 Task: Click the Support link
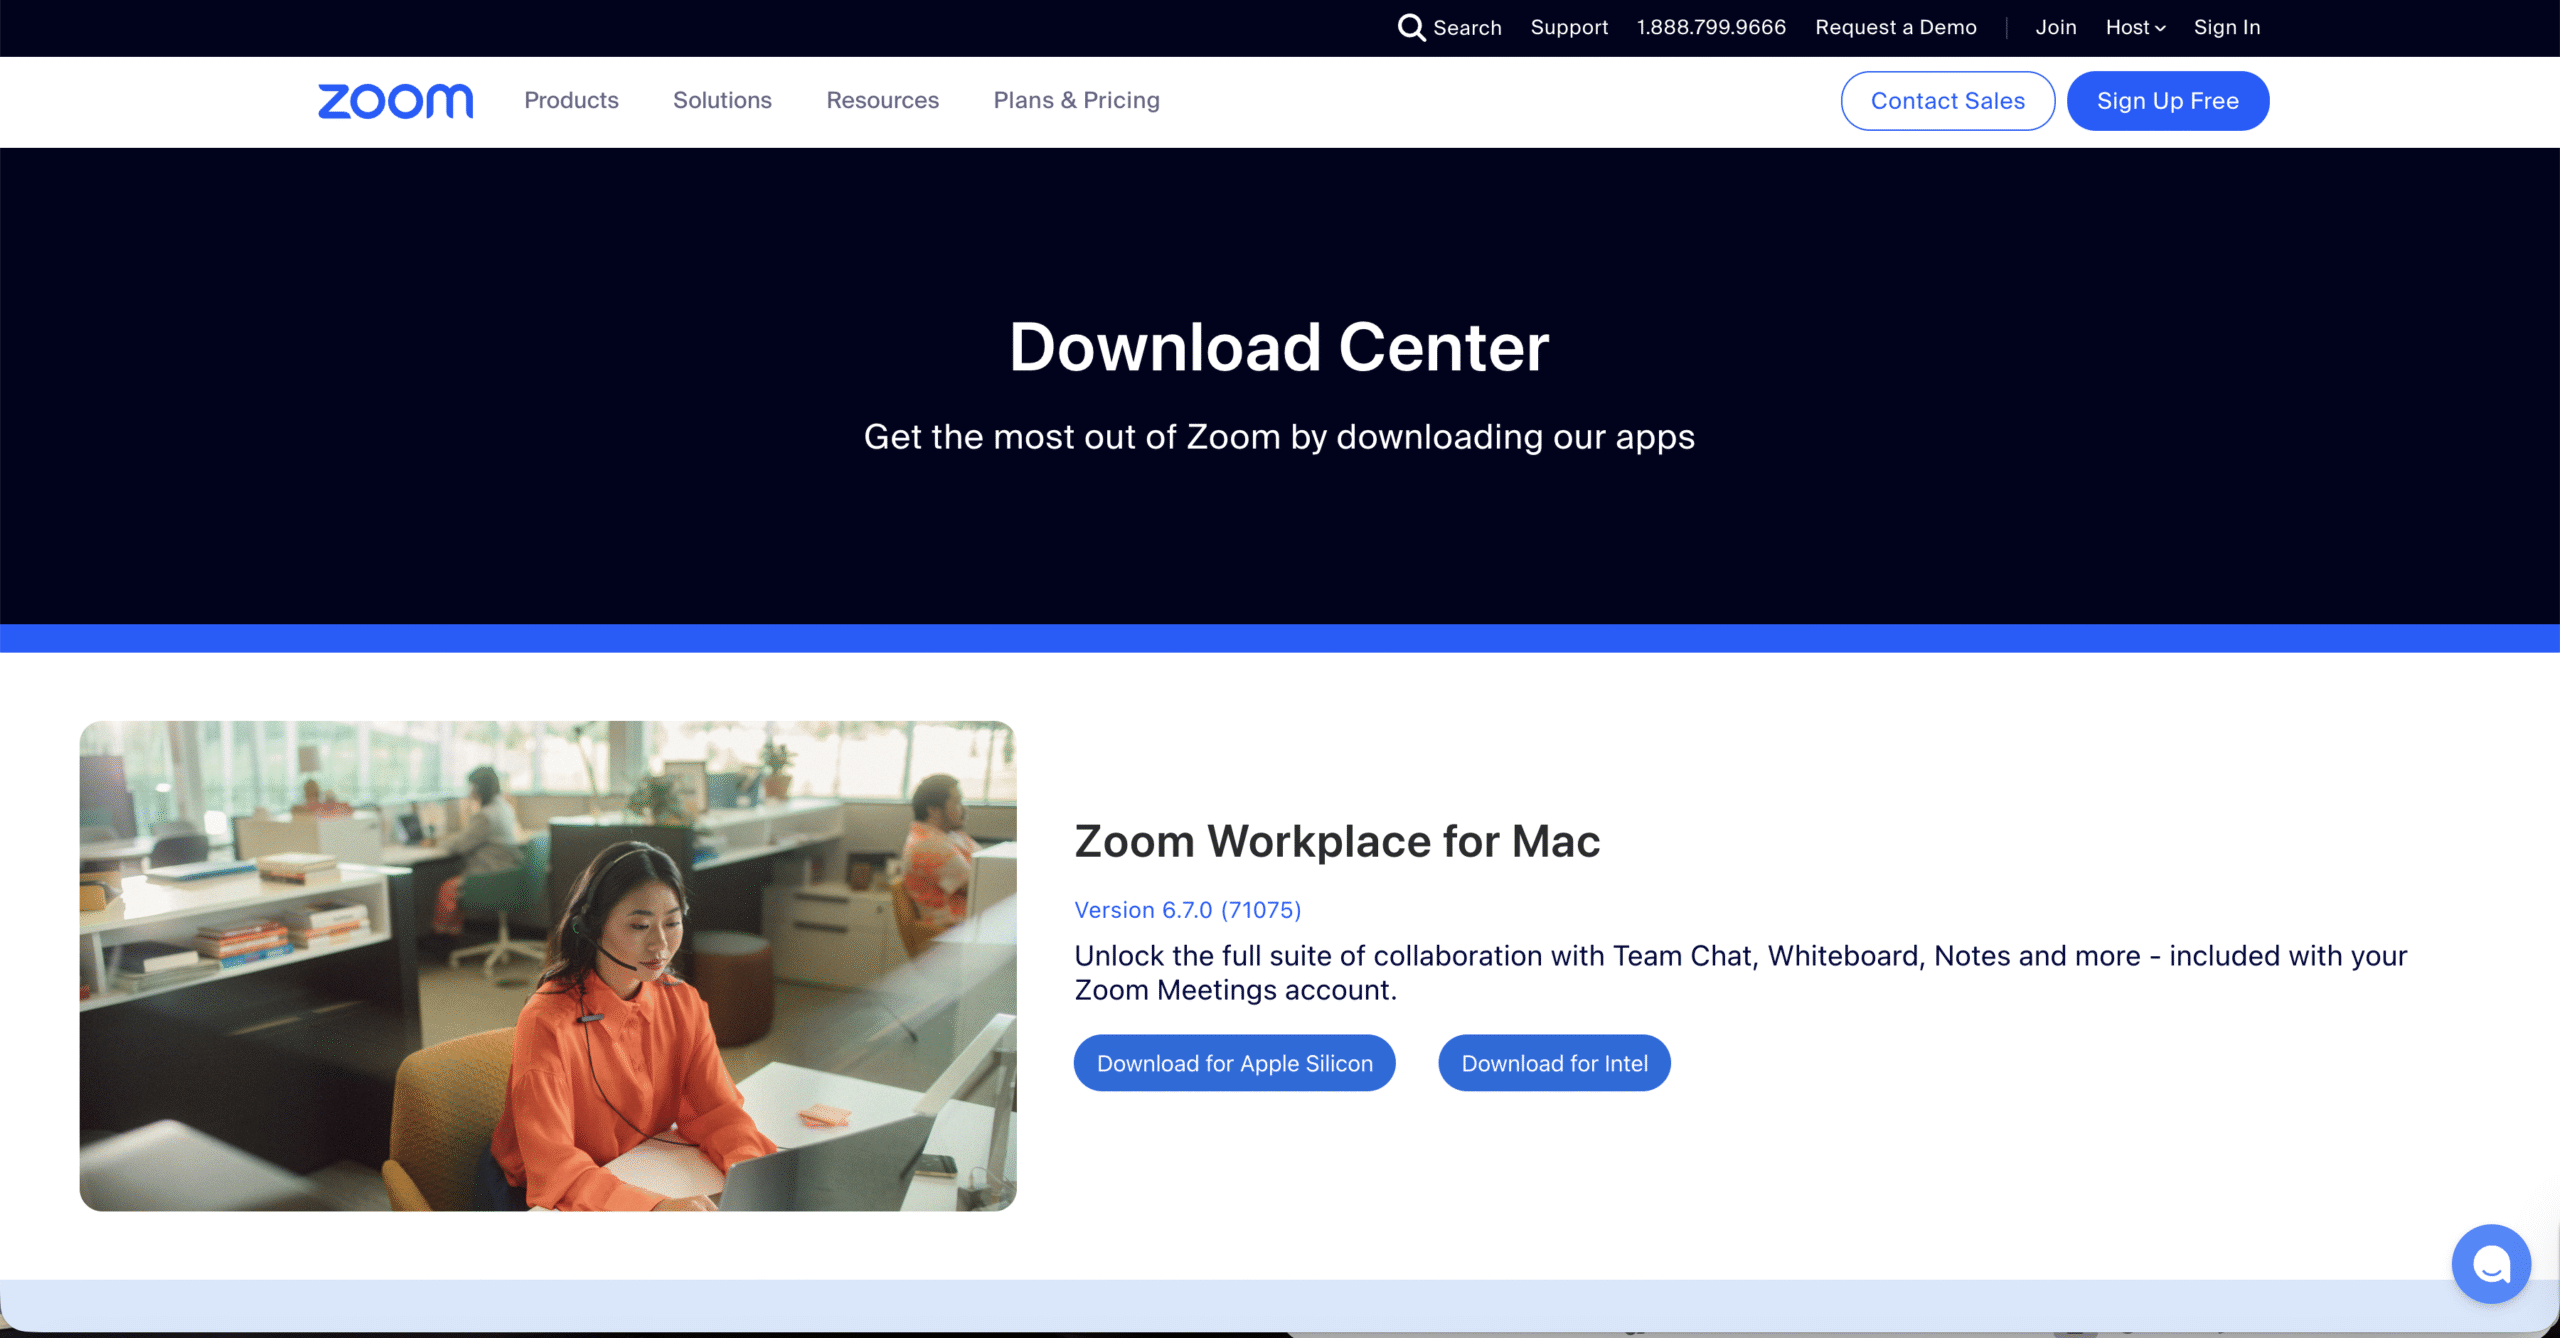pos(1569,27)
